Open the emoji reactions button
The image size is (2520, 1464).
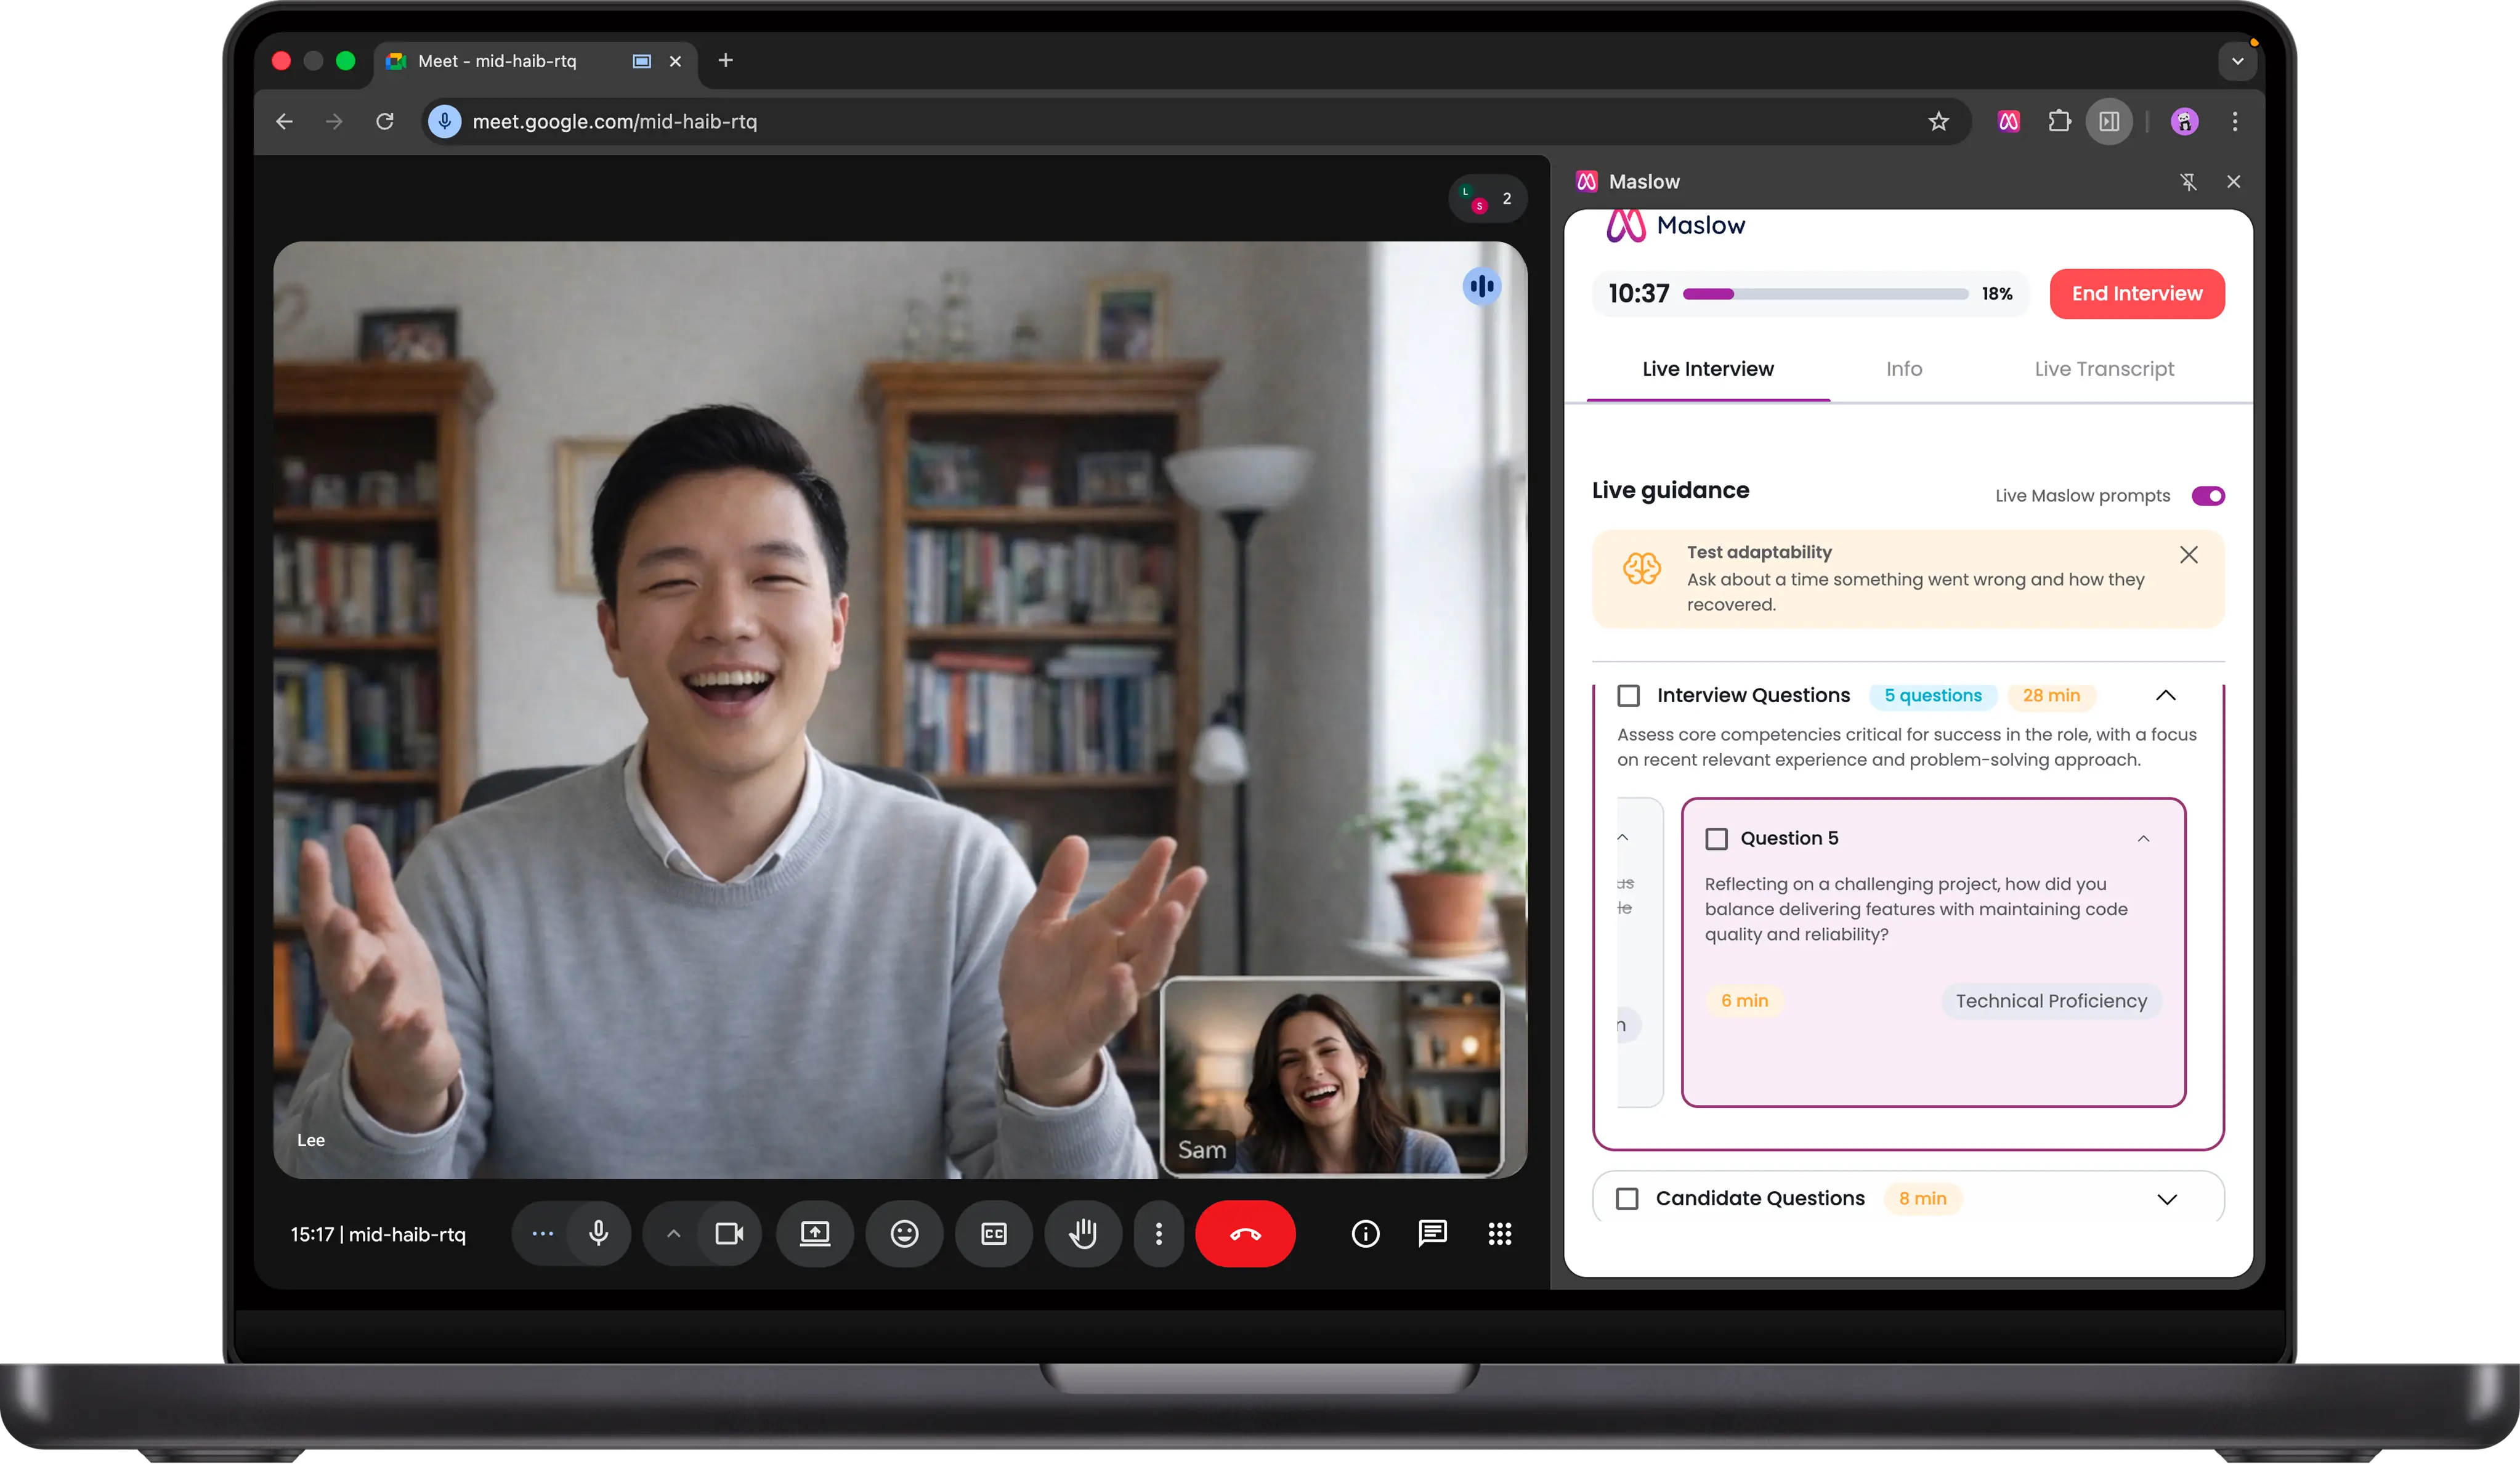(904, 1233)
